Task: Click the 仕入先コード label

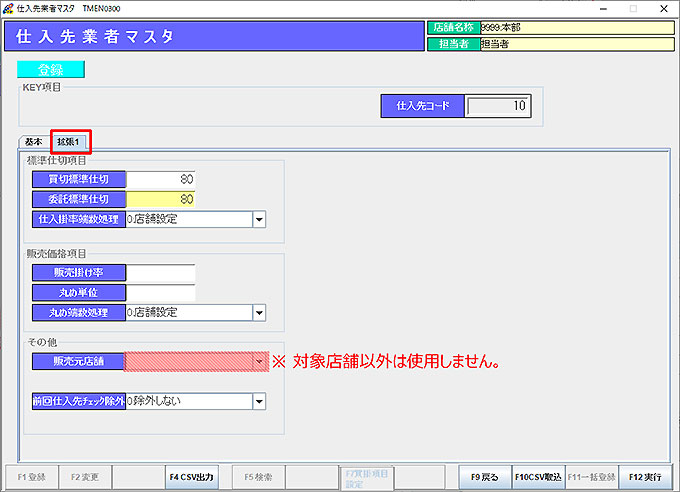Action: (x=422, y=106)
